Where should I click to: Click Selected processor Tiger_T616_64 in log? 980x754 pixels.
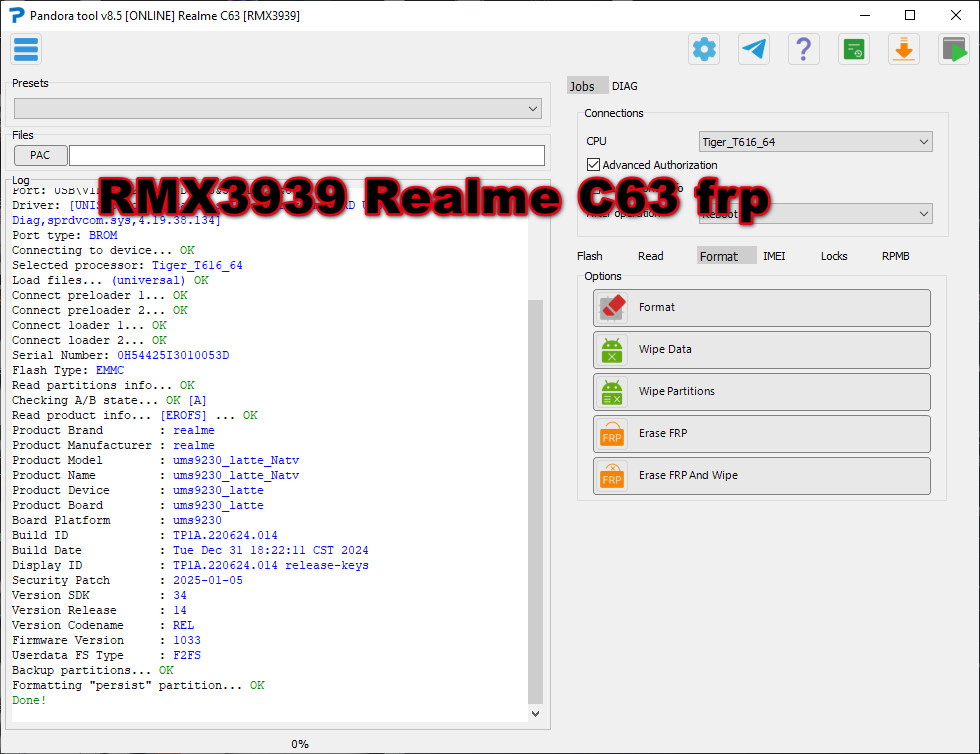(x=197, y=265)
